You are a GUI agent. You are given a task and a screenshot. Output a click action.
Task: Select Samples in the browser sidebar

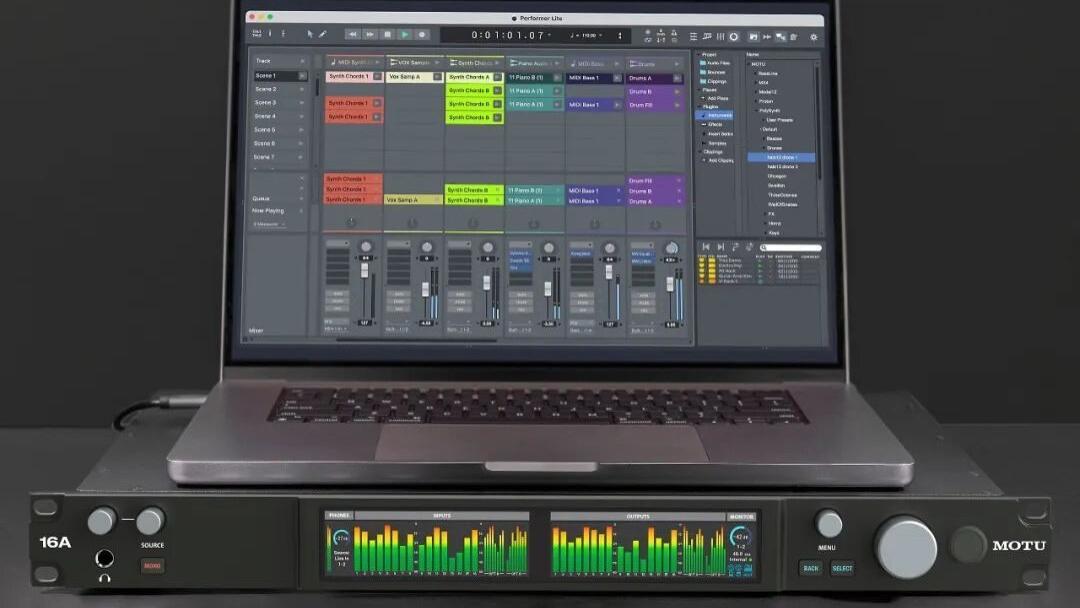tap(716, 143)
